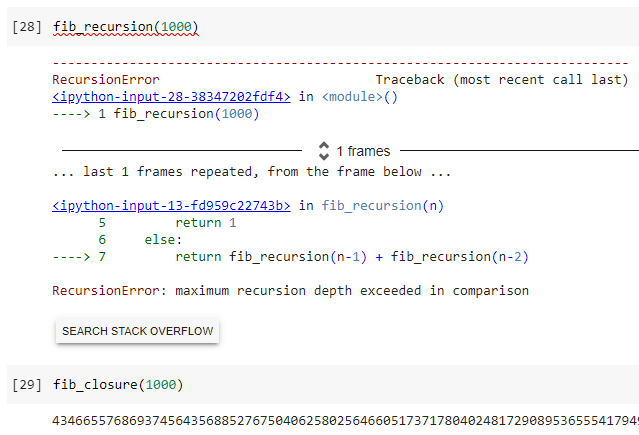639x435 pixels.
Task: Click the "return 1" line in traceback
Action: pos(205,223)
